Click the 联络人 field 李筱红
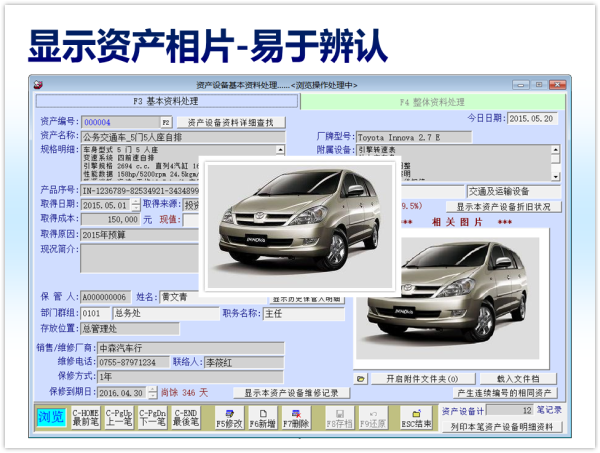The height and width of the screenshot is (453, 600). pyautogui.click(x=244, y=362)
